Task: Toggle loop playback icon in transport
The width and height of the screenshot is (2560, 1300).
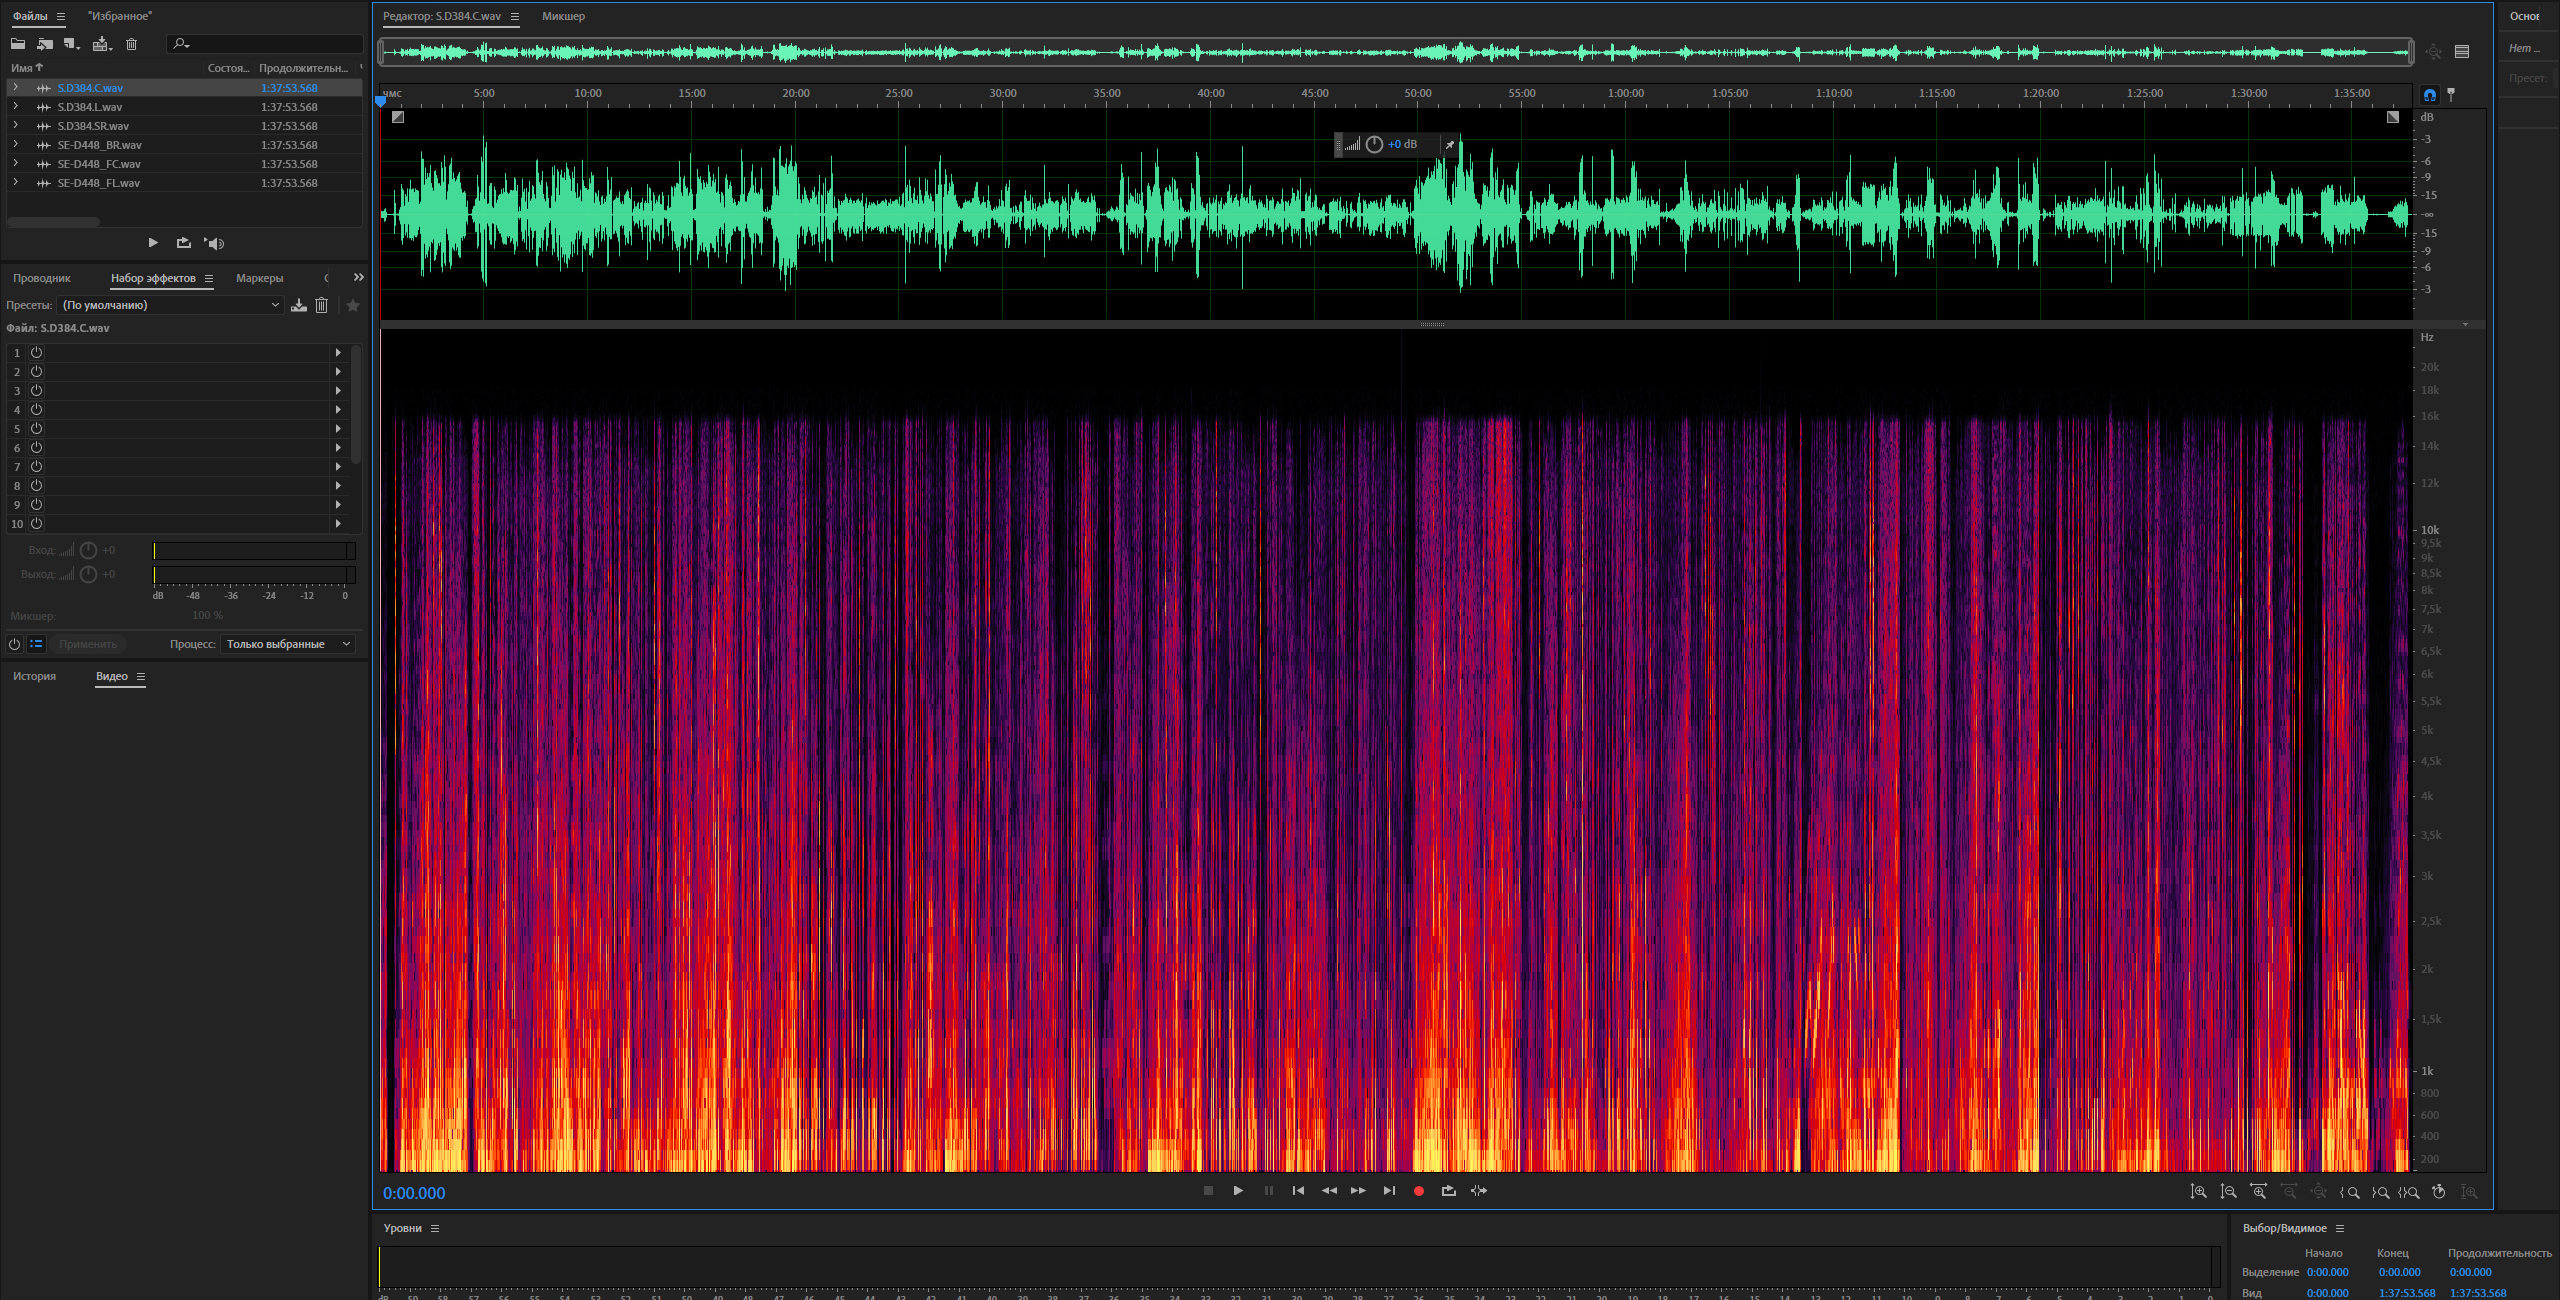Action: [1448, 1191]
